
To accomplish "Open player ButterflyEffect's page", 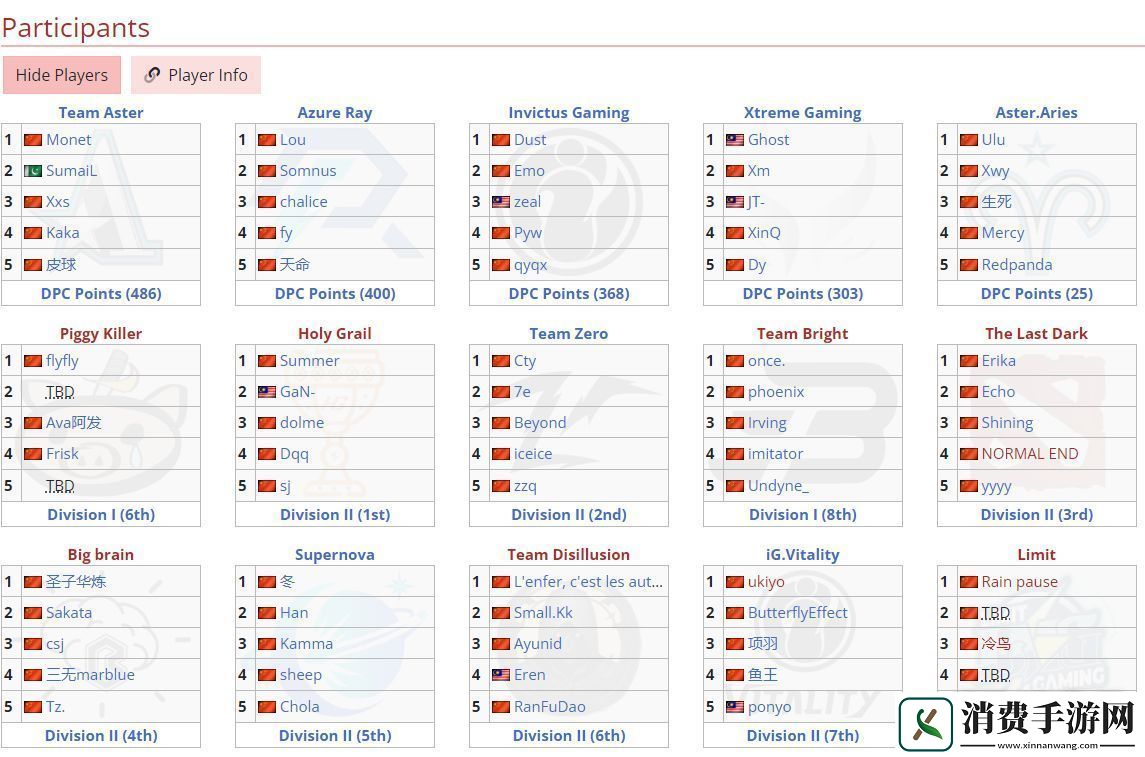I will [797, 613].
